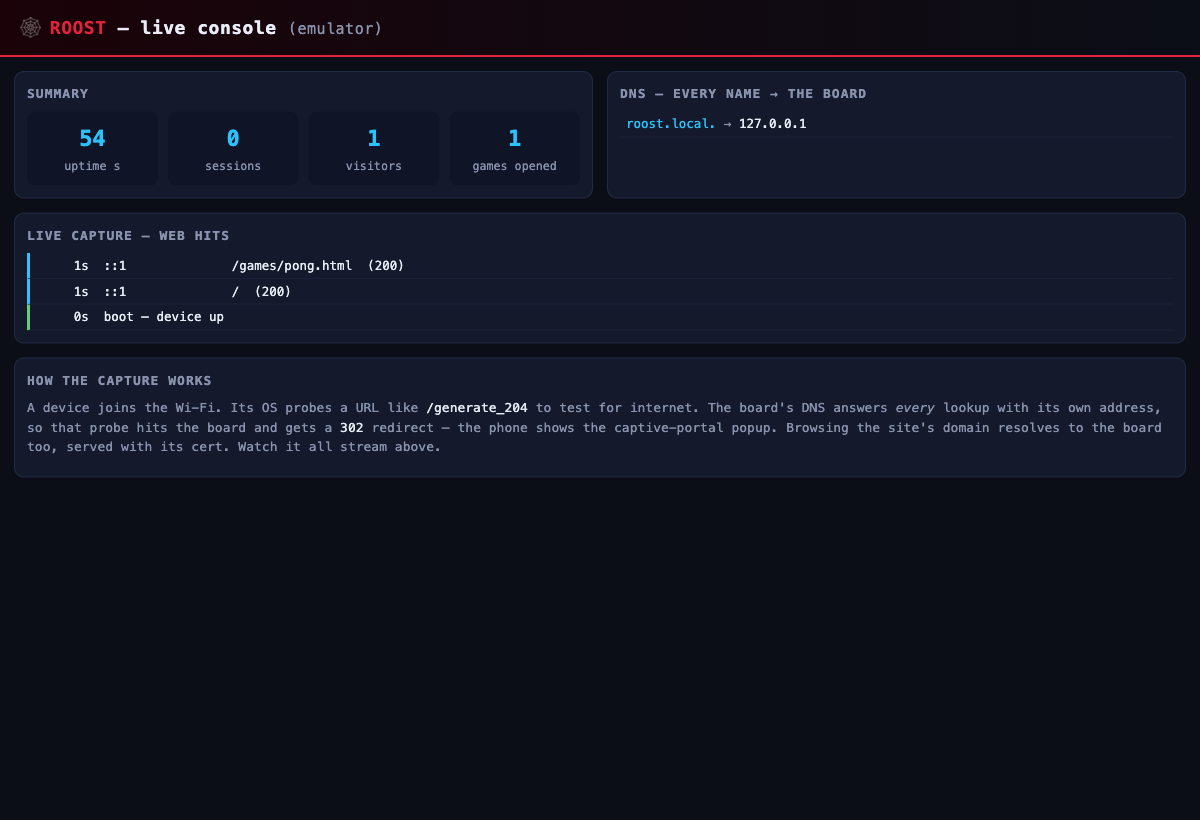Click the (emulator) label in header
This screenshot has width=1200, height=820.
point(335,29)
